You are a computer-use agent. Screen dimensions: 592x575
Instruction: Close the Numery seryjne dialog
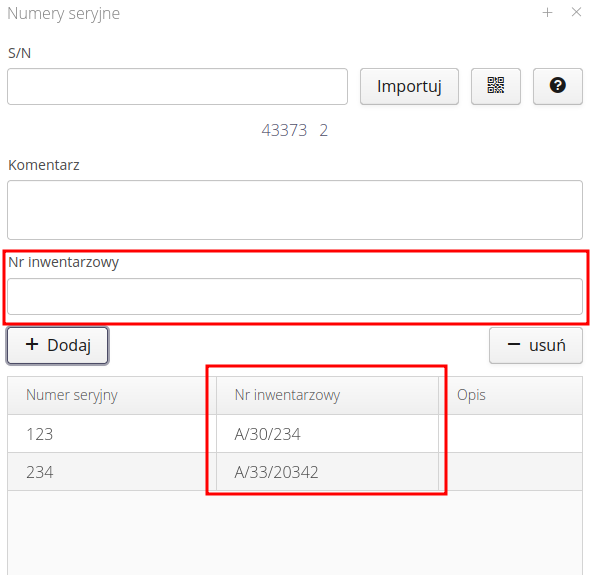click(x=576, y=12)
